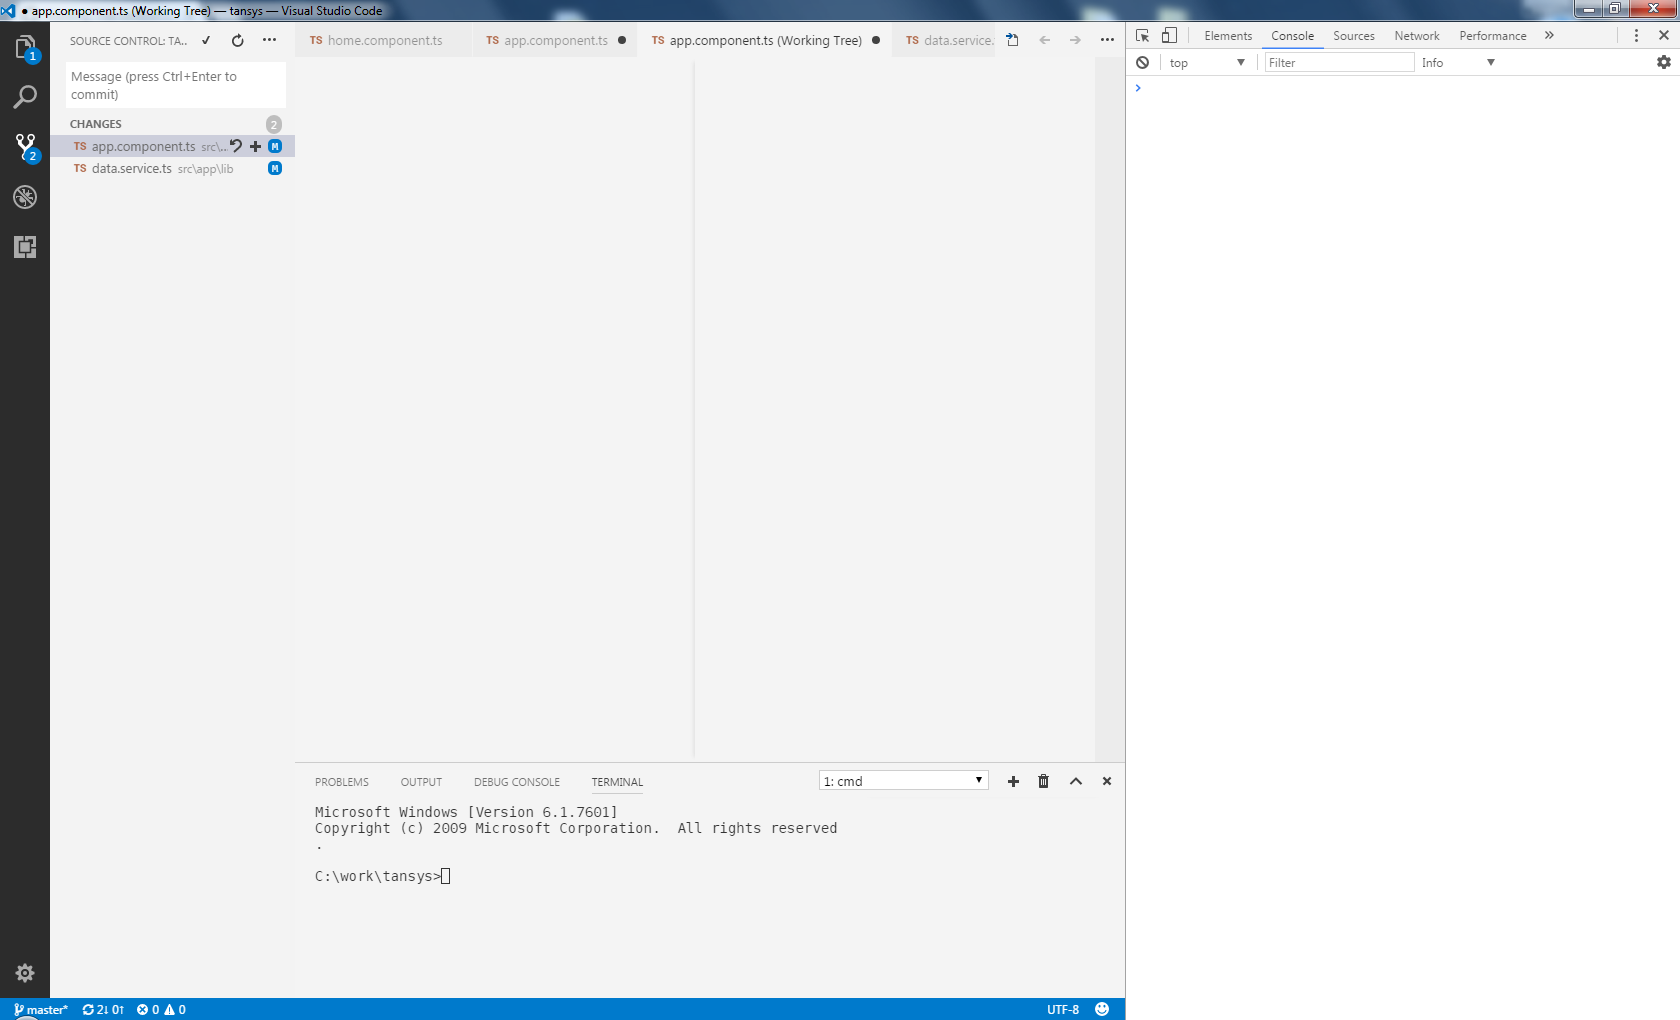The image size is (1680, 1020).
Task: Switch to the Network tab in DevTools
Action: coord(1416,35)
